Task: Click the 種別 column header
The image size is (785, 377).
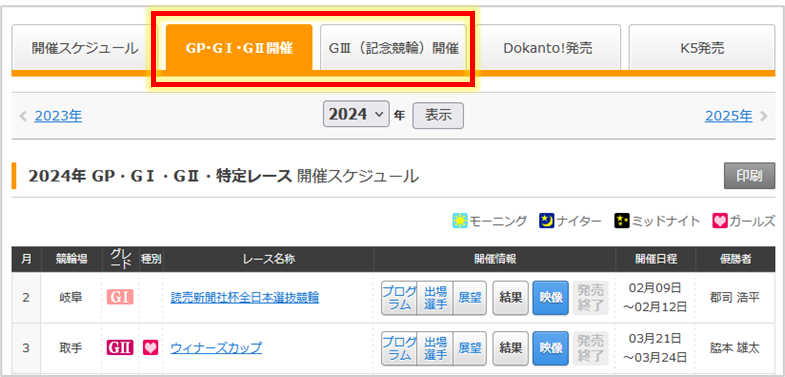Action: tap(151, 259)
